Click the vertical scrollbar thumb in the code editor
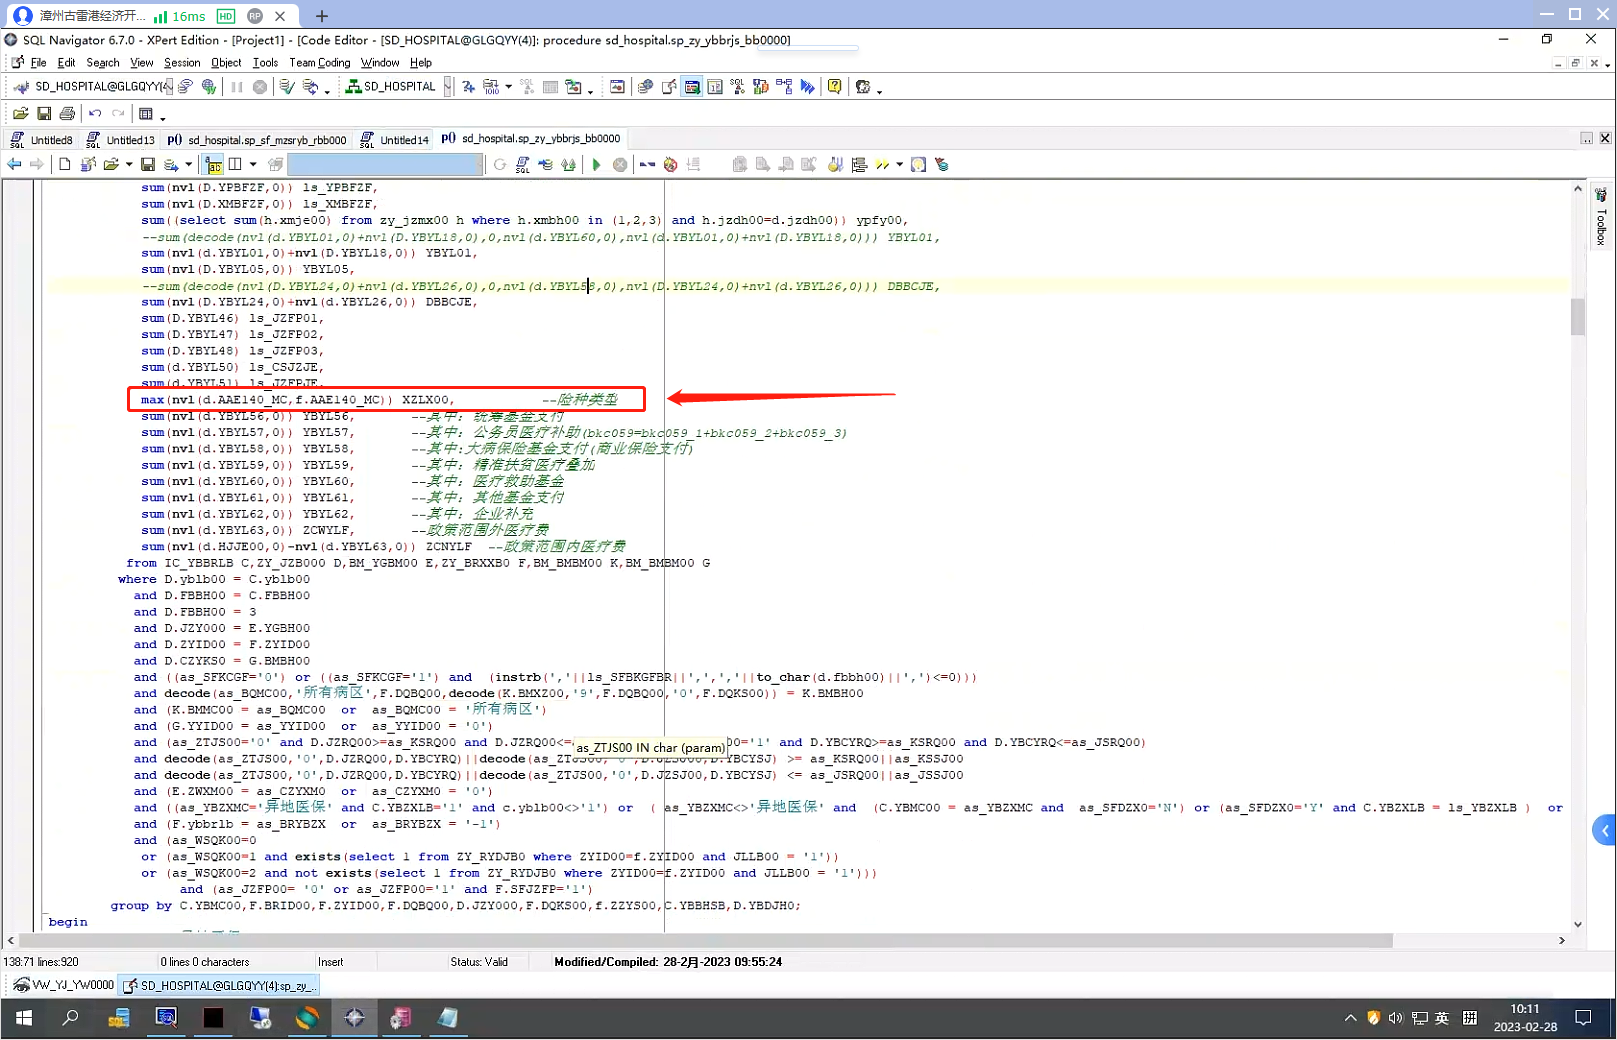 coord(1578,316)
